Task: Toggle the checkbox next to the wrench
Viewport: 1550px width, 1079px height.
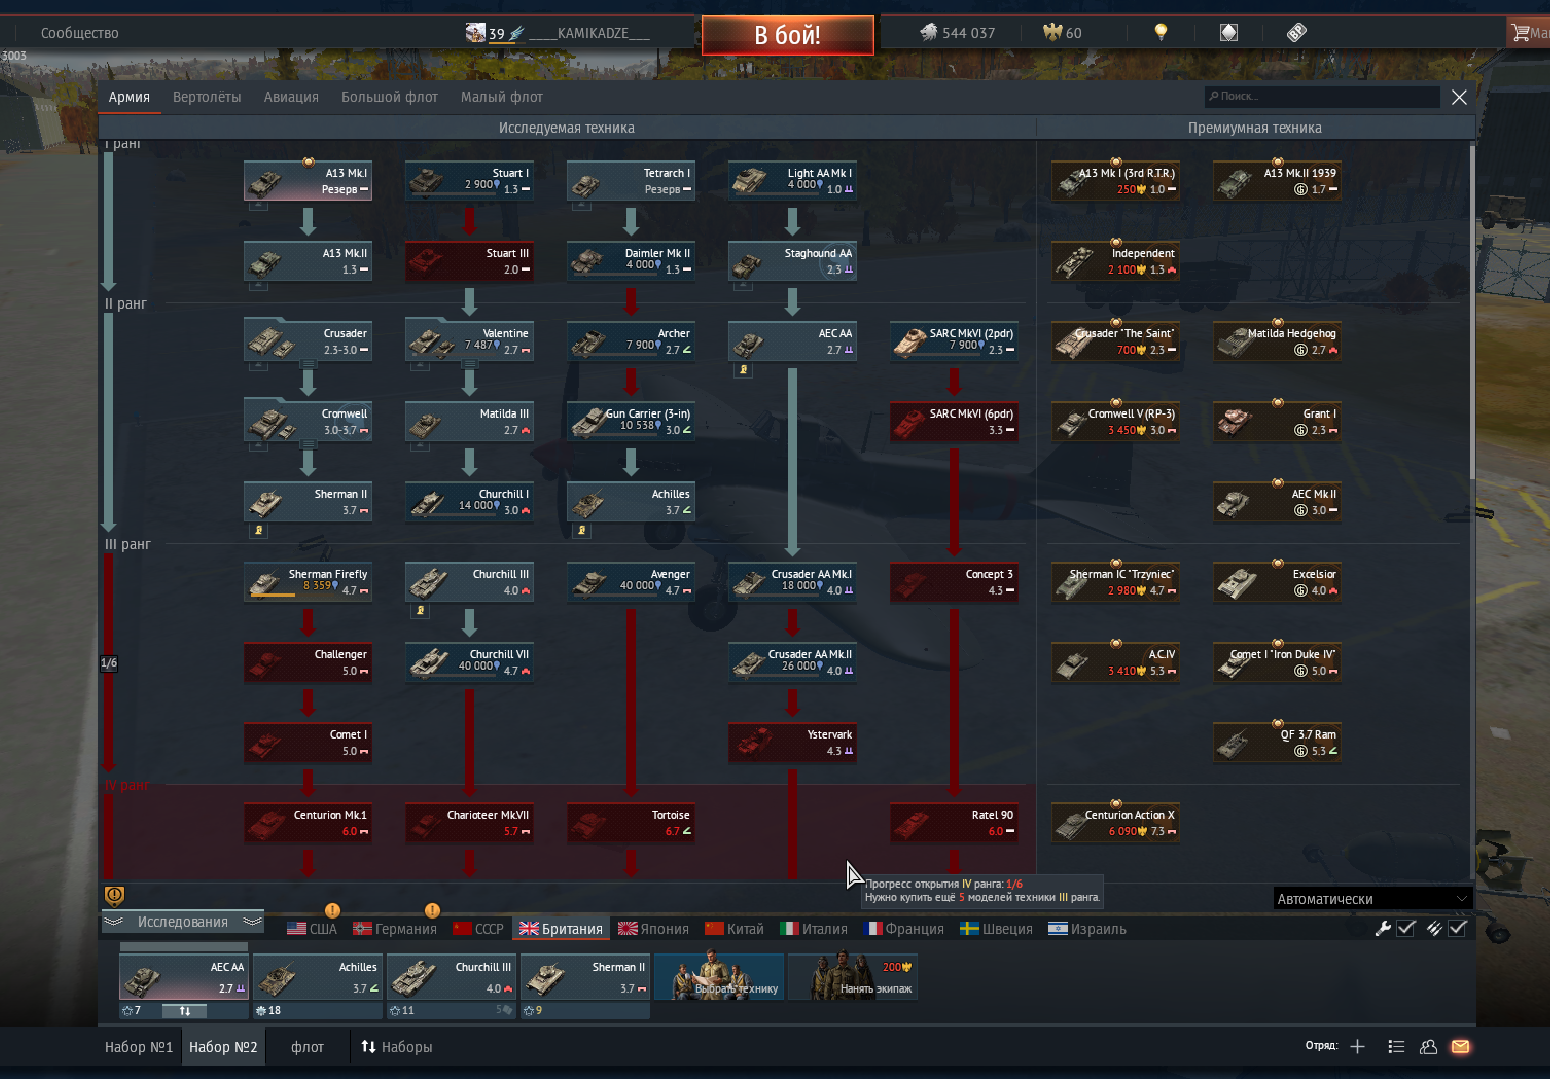Action: [1406, 928]
